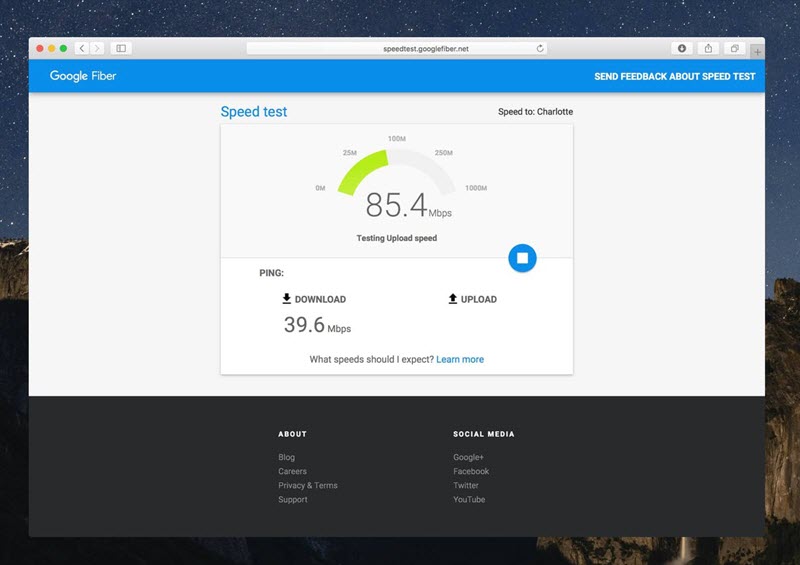Open the Support footer link
Screen dimensions: 800x565
pos(293,499)
